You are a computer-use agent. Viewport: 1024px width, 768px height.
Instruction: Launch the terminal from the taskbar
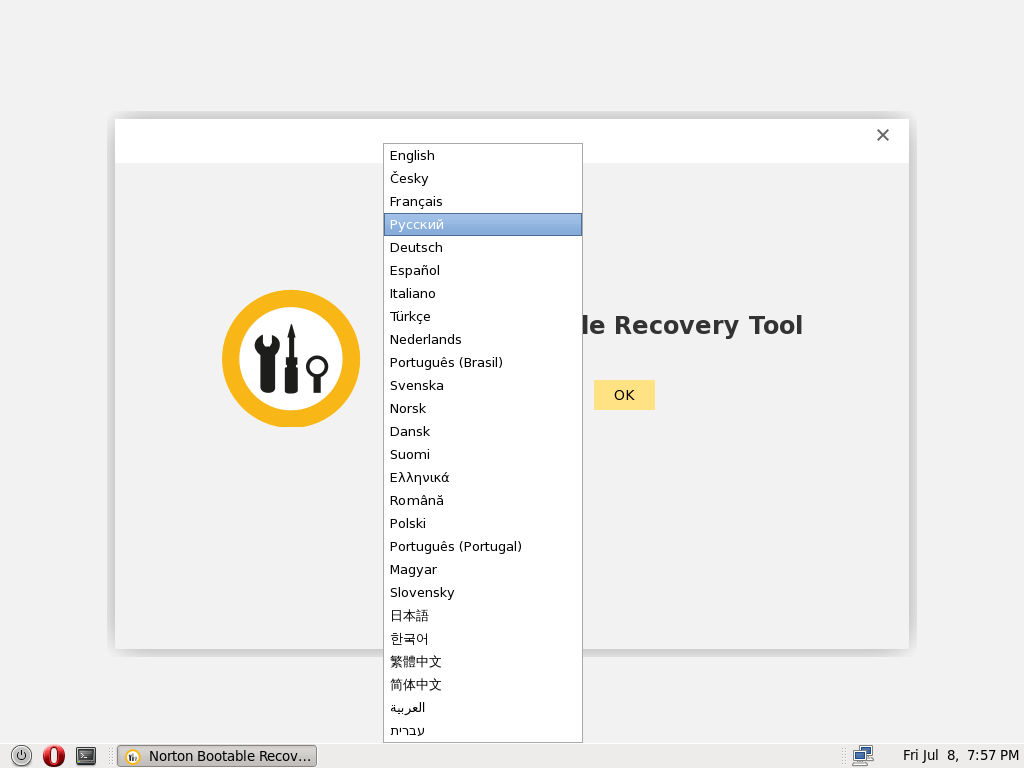click(x=87, y=756)
